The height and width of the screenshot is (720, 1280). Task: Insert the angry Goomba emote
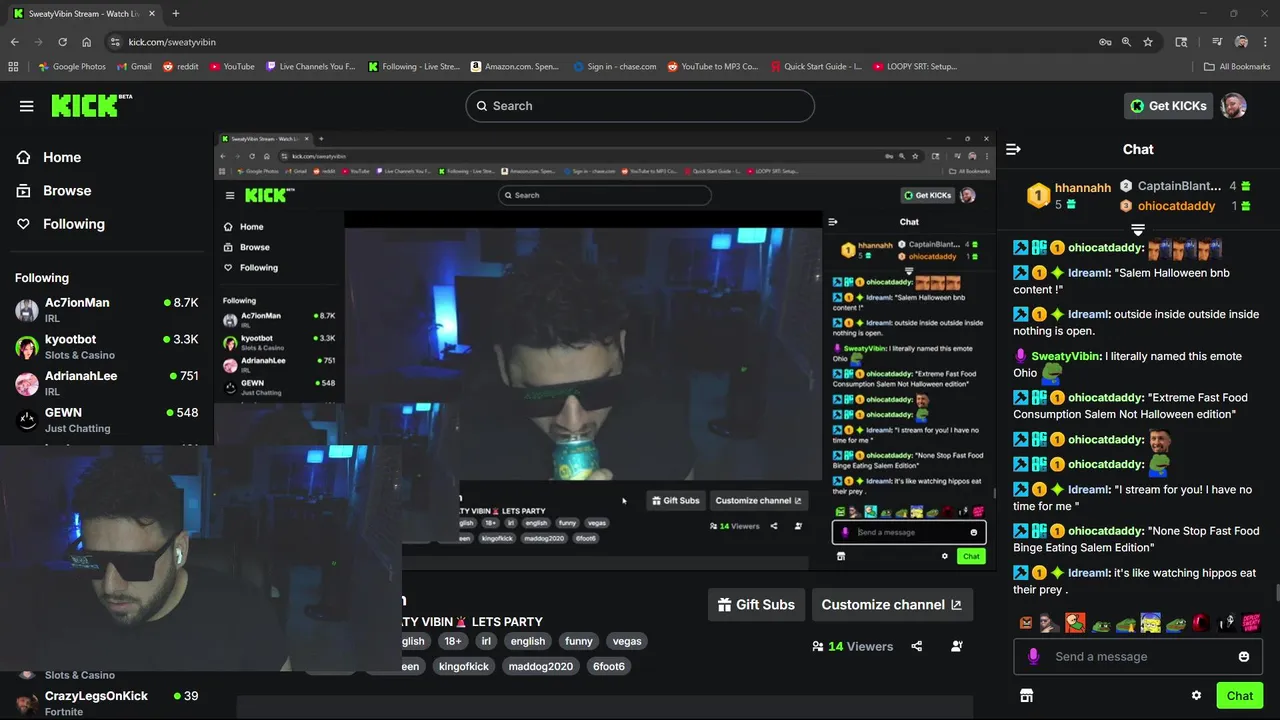tap(1026, 623)
